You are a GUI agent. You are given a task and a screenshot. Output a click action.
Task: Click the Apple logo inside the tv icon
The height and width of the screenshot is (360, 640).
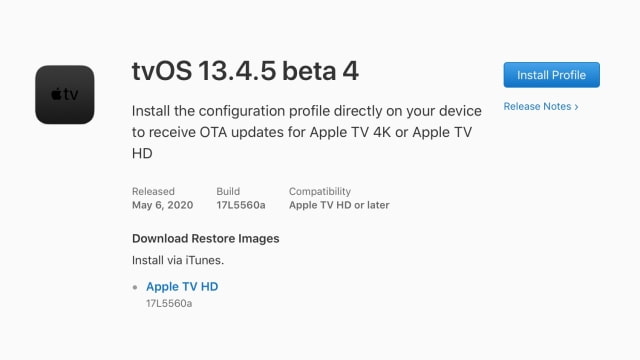(56, 94)
